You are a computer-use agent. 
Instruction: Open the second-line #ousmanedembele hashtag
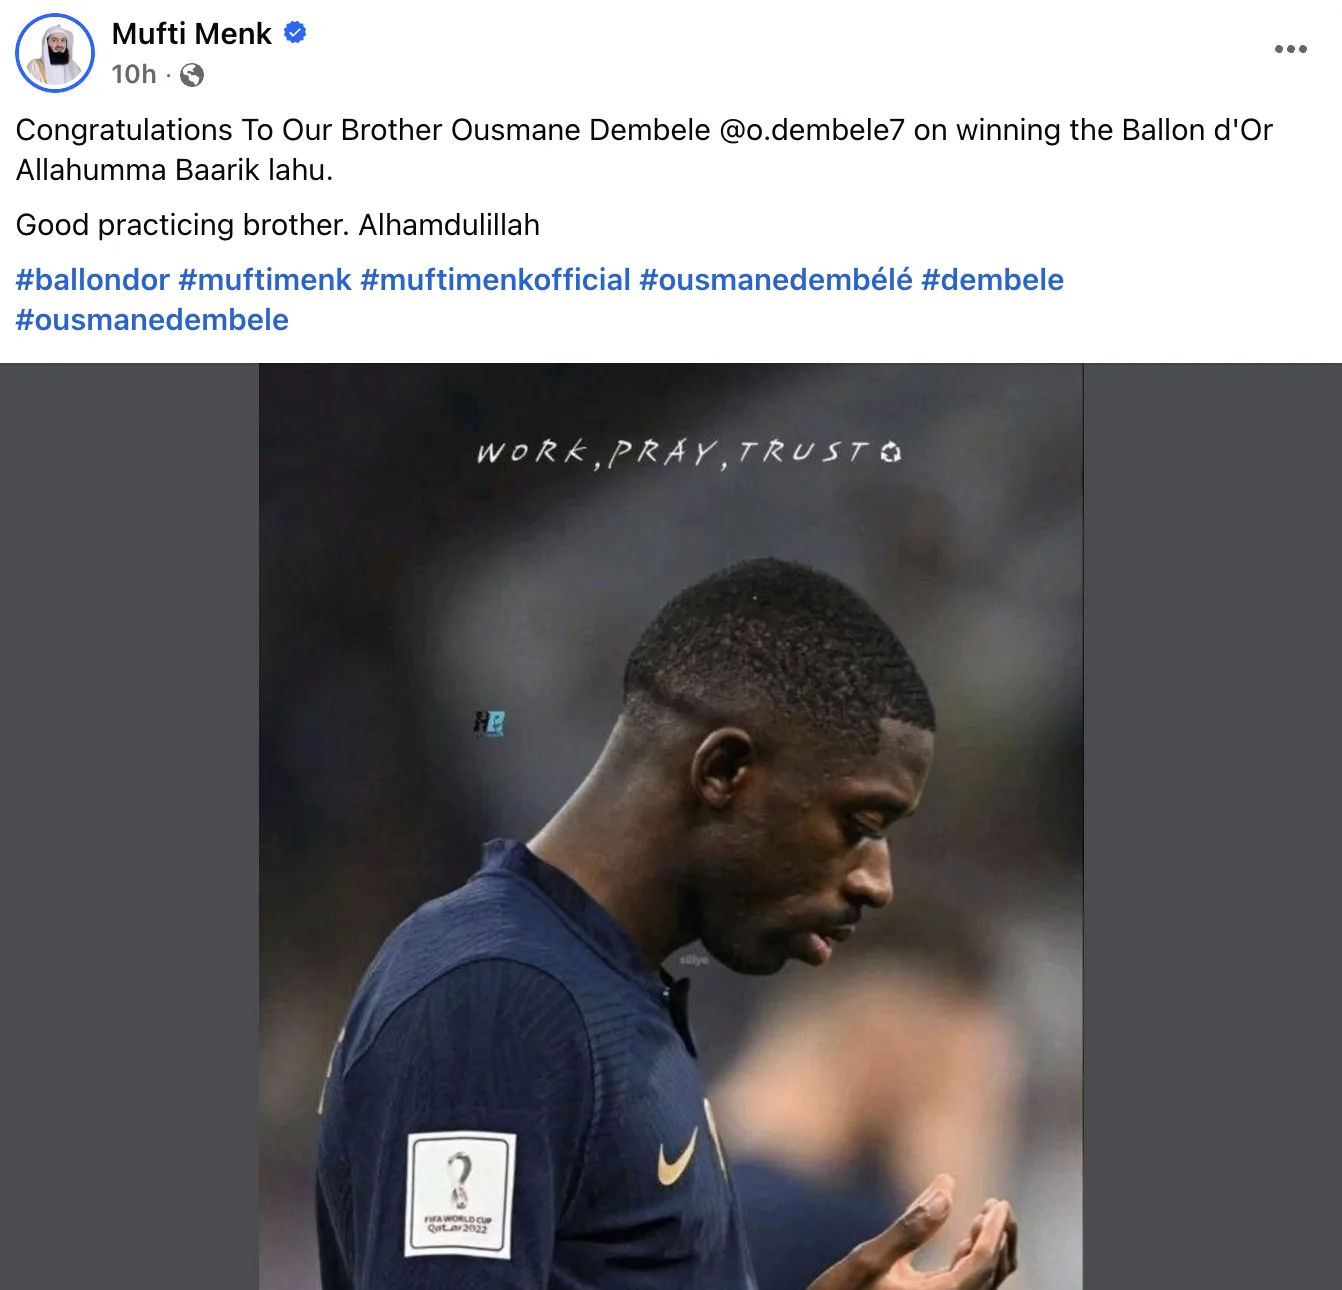152,320
